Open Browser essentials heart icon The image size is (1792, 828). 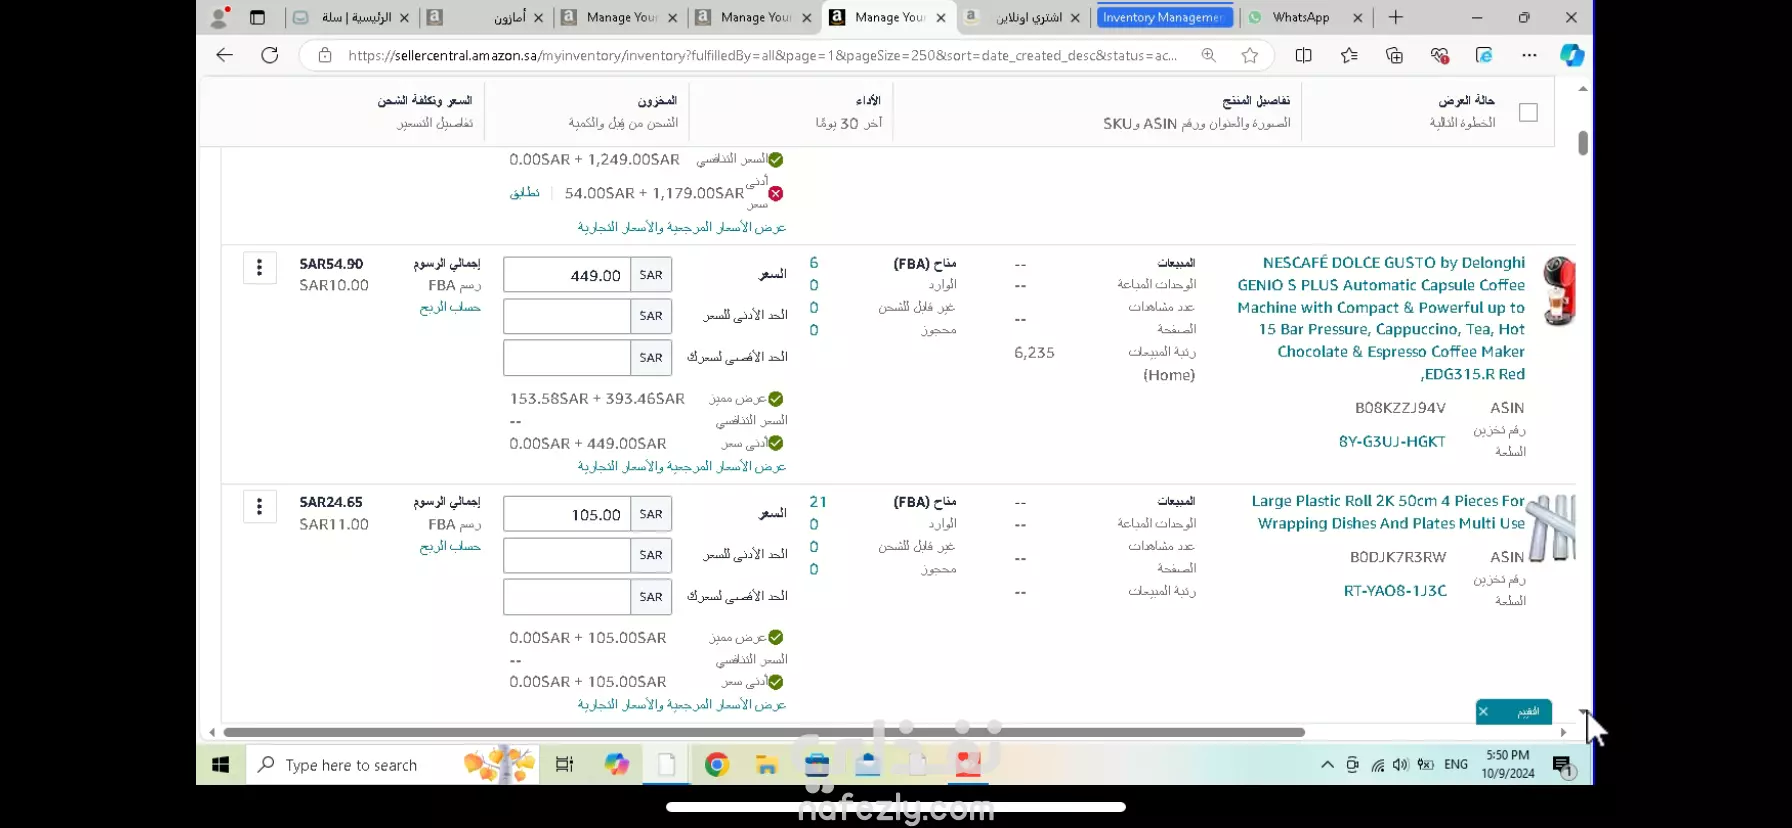[1440, 55]
